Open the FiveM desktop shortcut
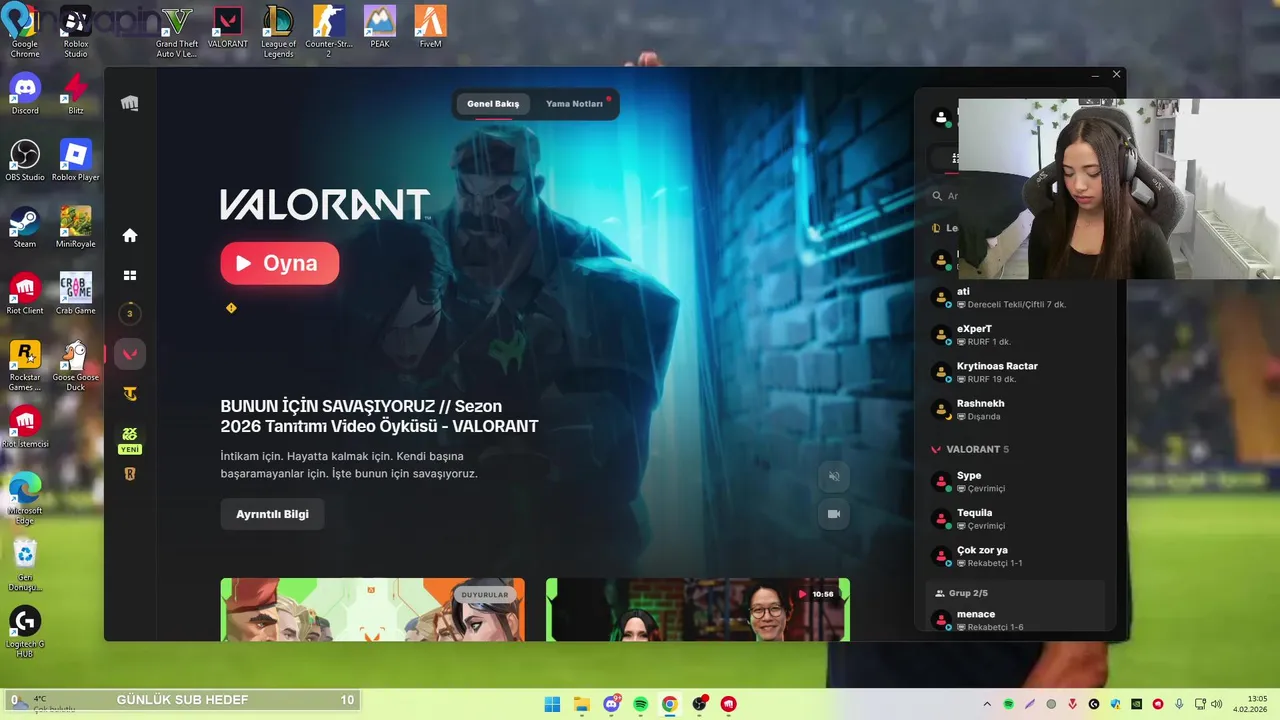1280x720 pixels. 431,28
